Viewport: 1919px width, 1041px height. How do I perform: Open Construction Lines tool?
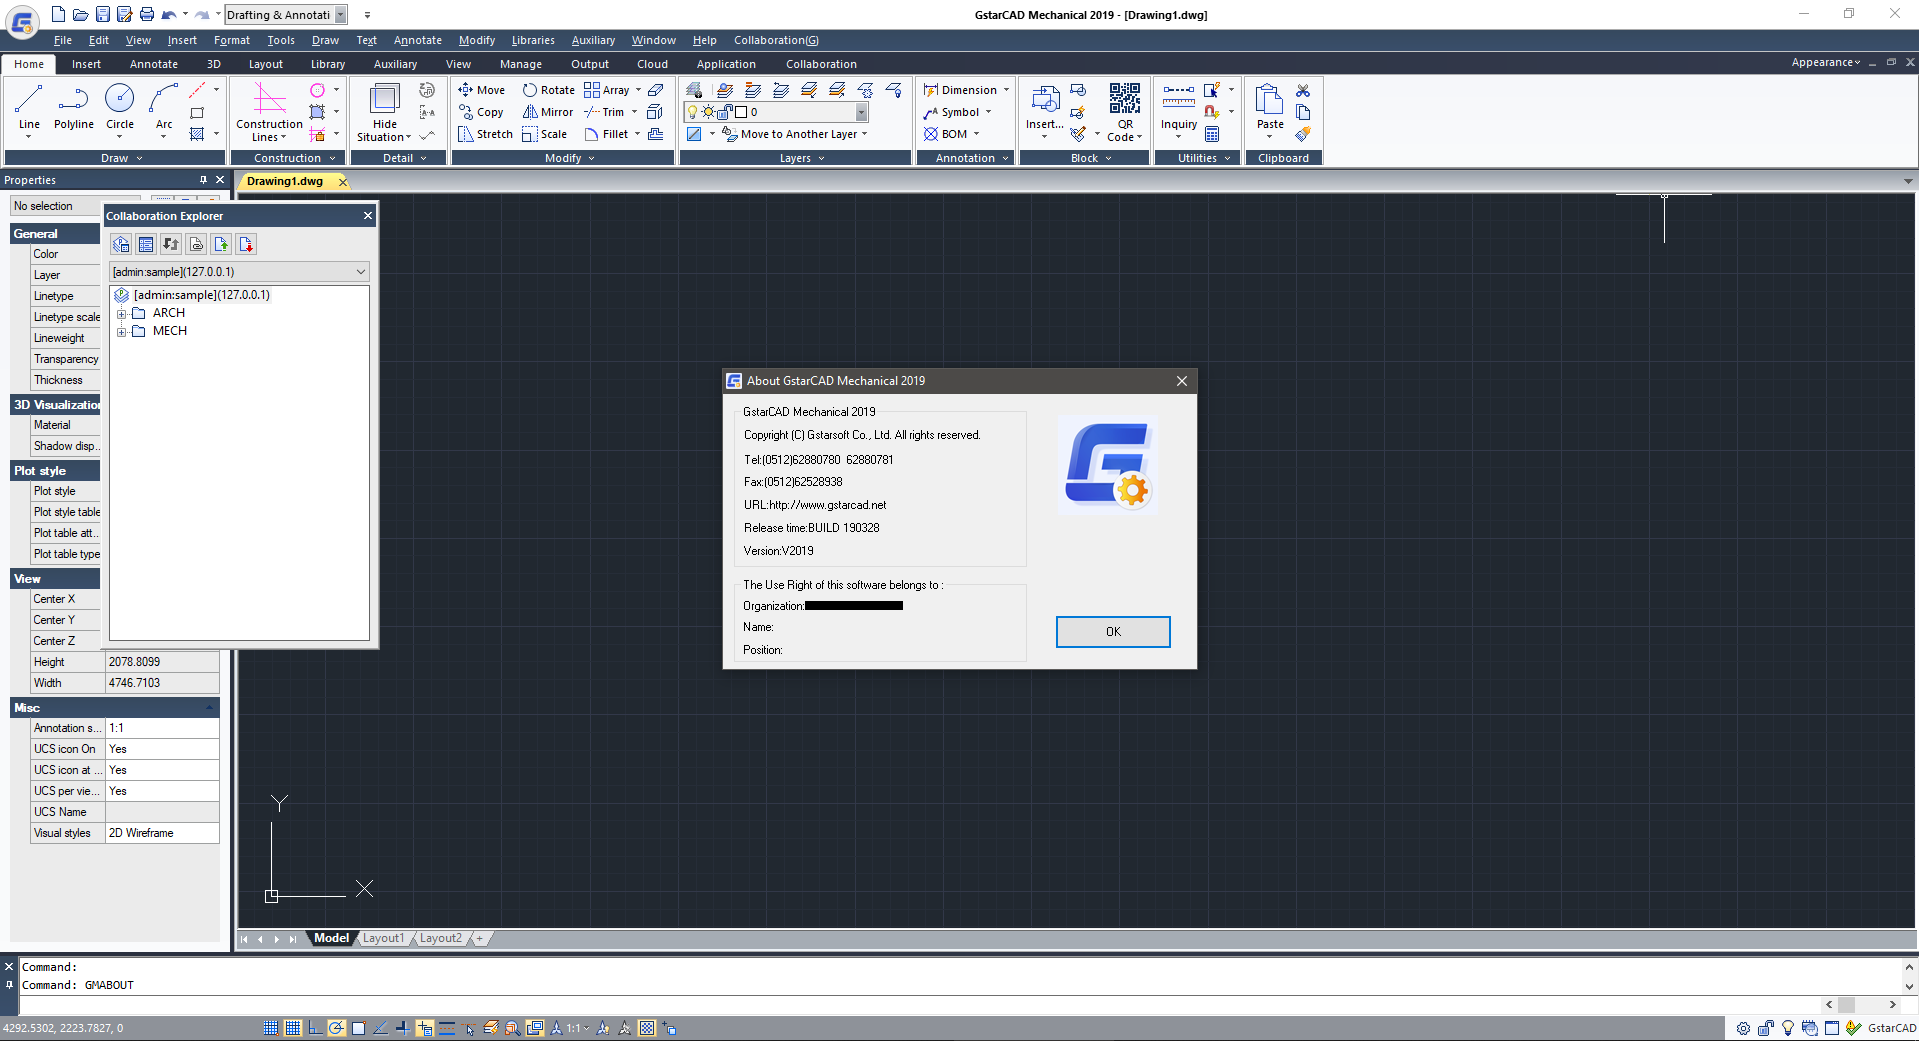(x=269, y=112)
